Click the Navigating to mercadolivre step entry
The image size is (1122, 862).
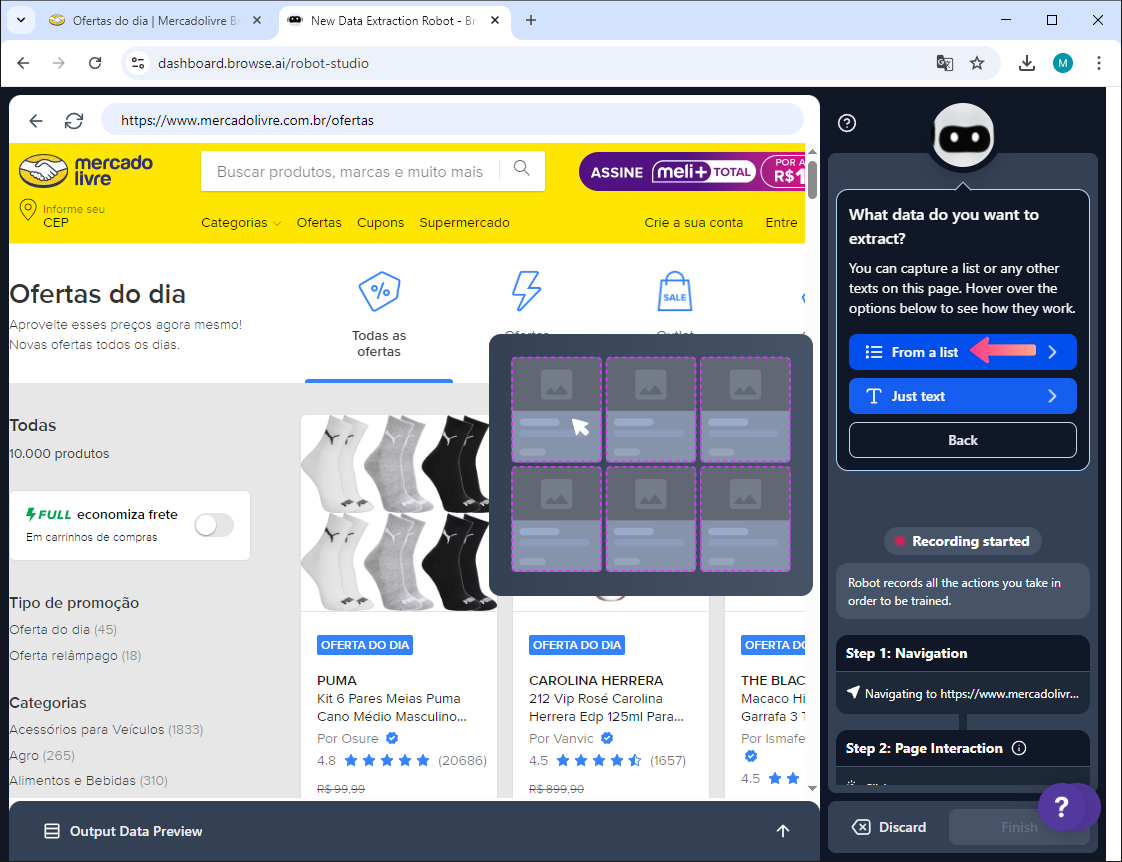(x=962, y=693)
